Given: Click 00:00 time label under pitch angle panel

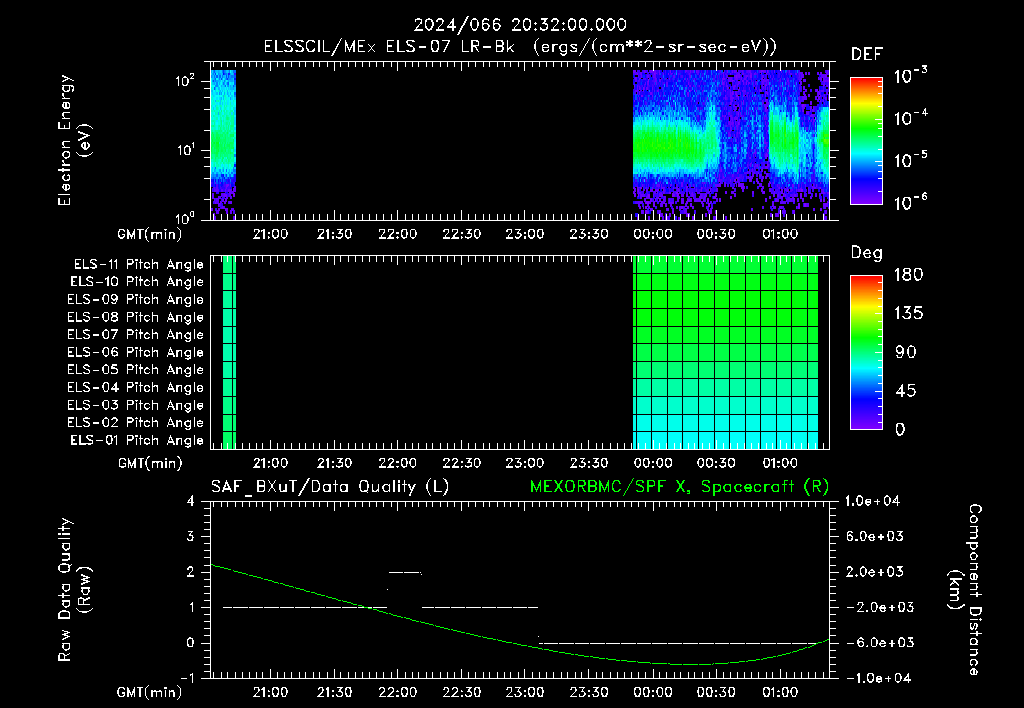Looking at the screenshot, I should [652, 463].
